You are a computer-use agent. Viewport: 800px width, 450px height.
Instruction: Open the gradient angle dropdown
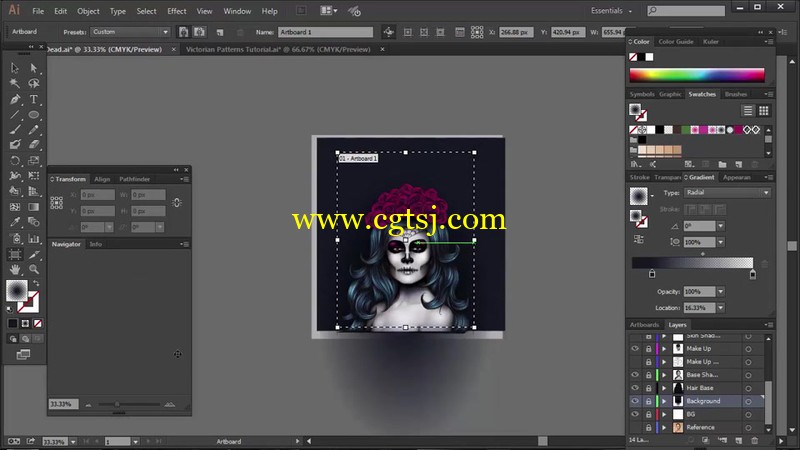click(x=720, y=226)
